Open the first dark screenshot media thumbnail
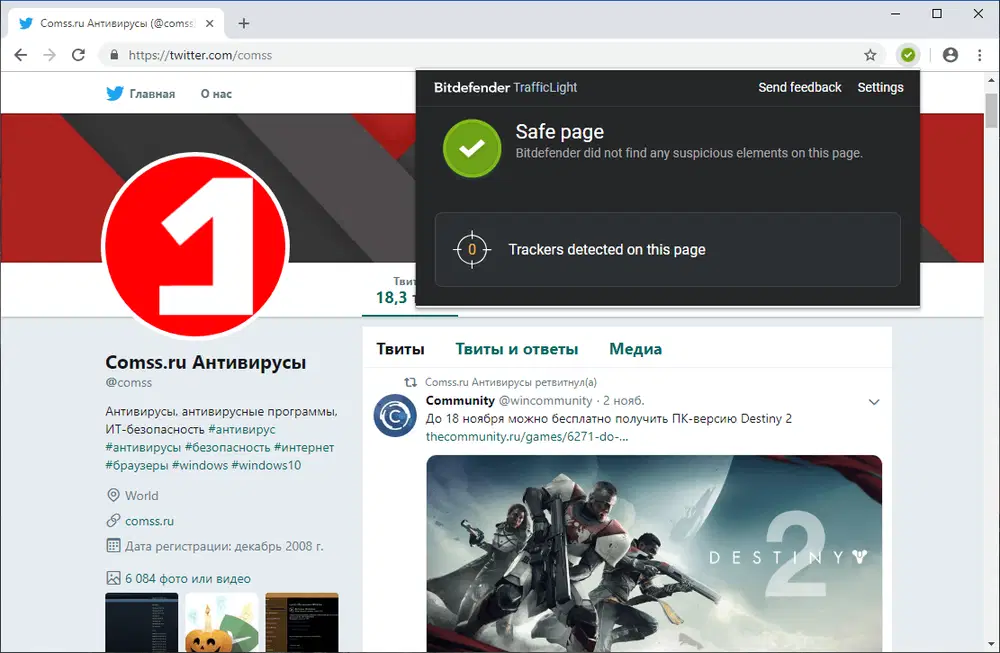The width and height of the screenshot is (1000, 653). pos(142,622)
